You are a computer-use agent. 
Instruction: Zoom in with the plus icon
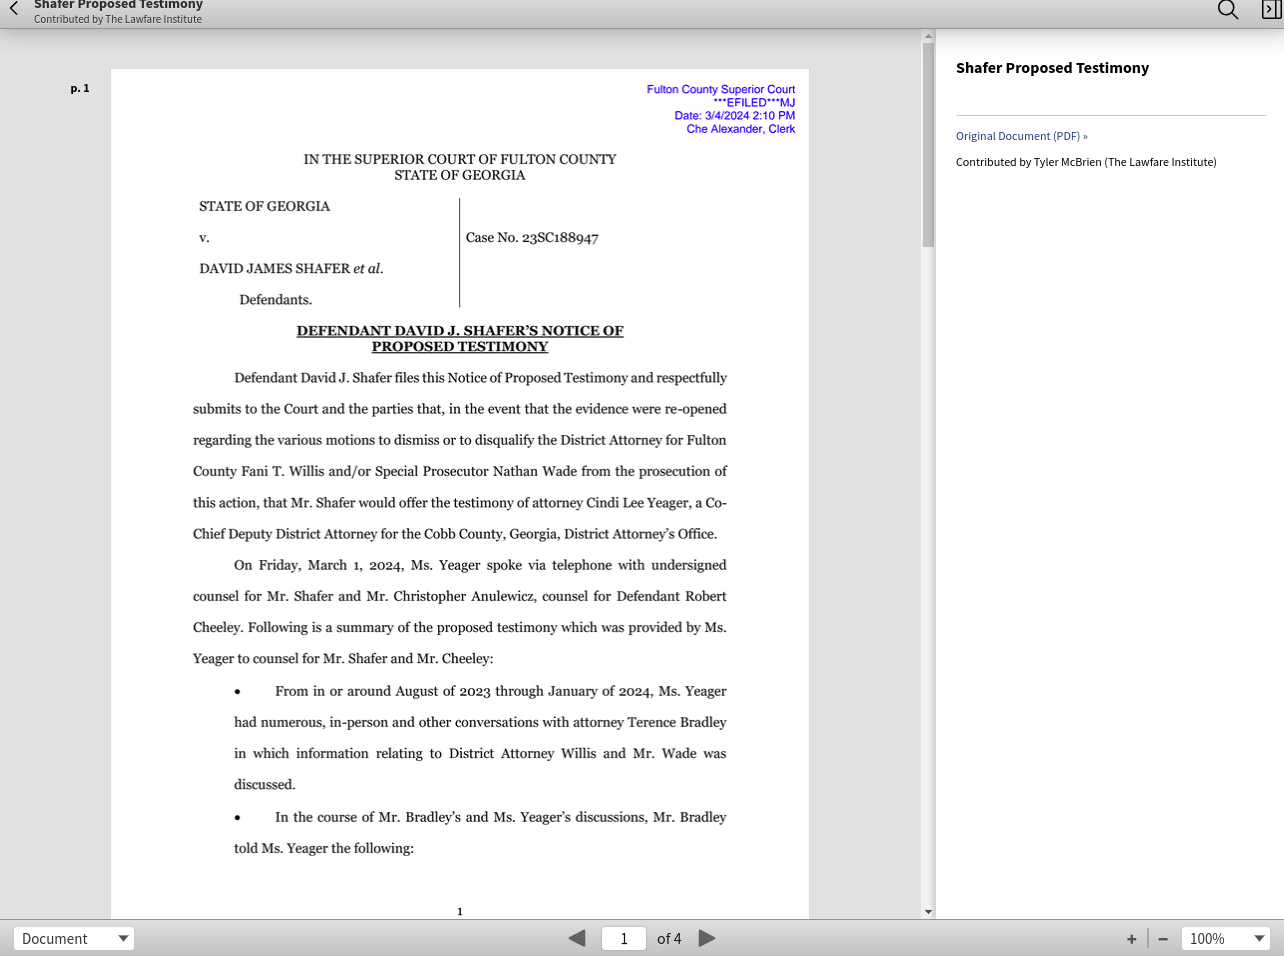[1131, 939]
